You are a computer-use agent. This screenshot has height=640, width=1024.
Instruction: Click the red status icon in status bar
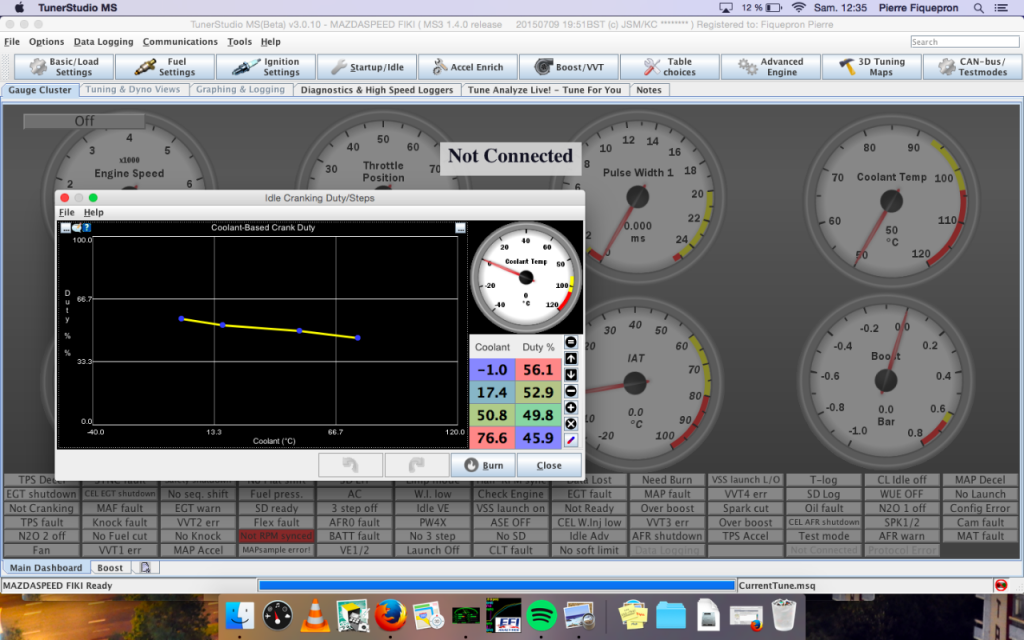(x=1001, y=585)
